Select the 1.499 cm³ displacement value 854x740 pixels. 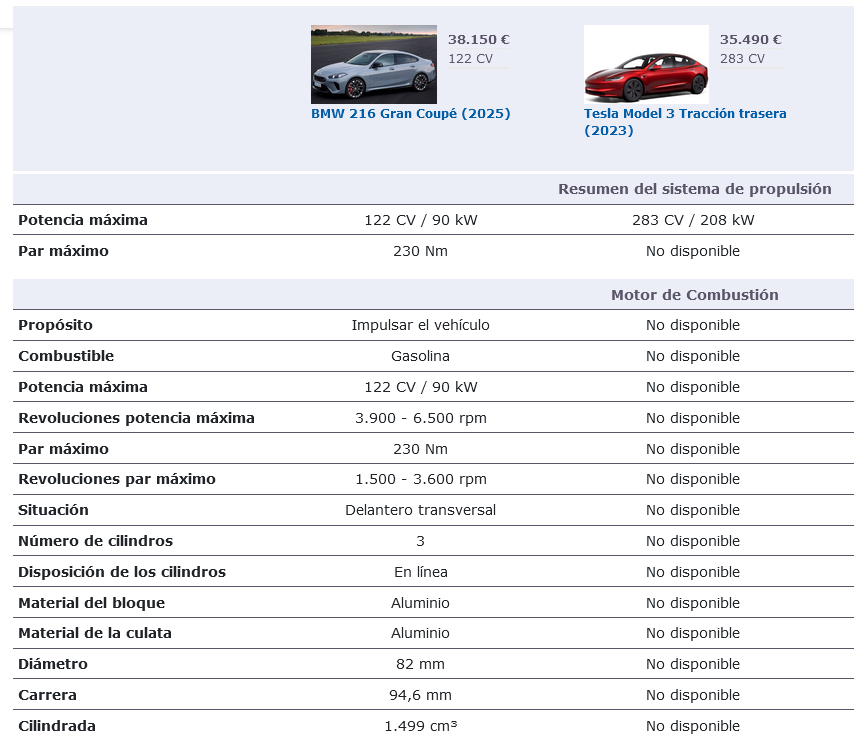point(420,726)
